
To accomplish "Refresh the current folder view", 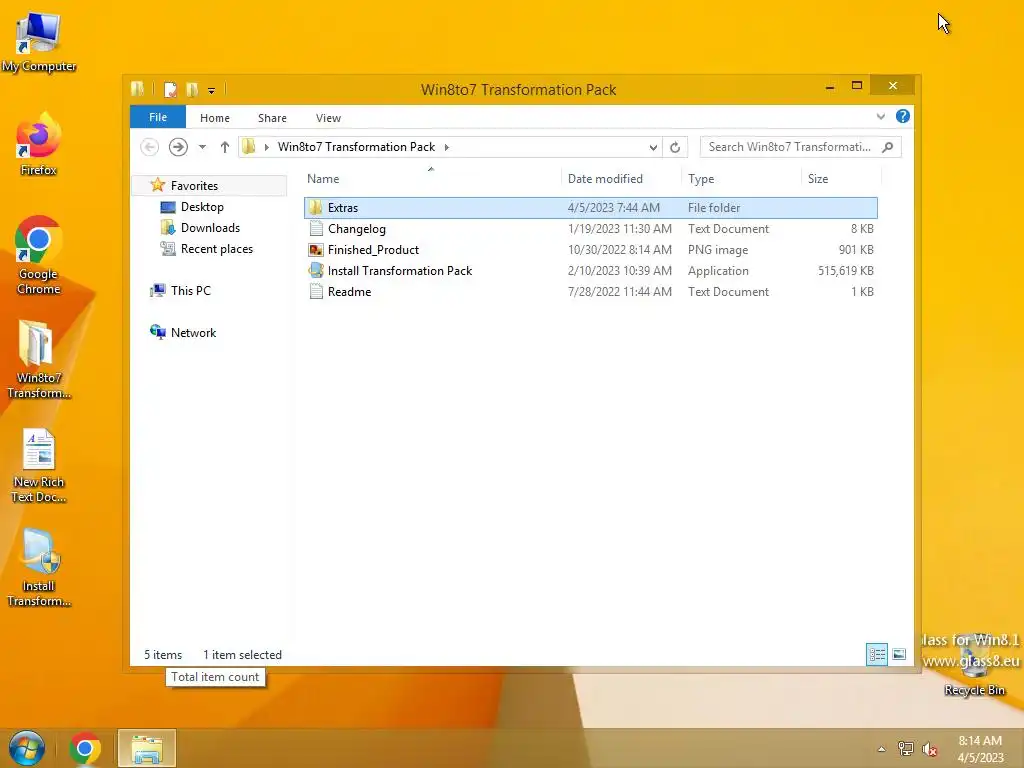I will pos(675,148).
